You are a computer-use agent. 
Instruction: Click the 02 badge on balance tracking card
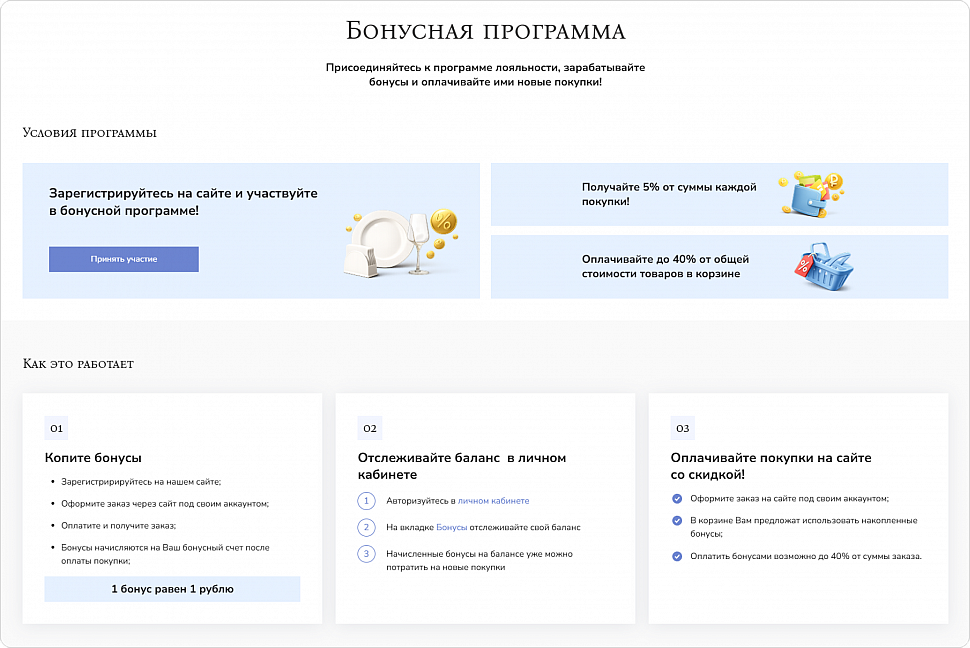[370, 429]
